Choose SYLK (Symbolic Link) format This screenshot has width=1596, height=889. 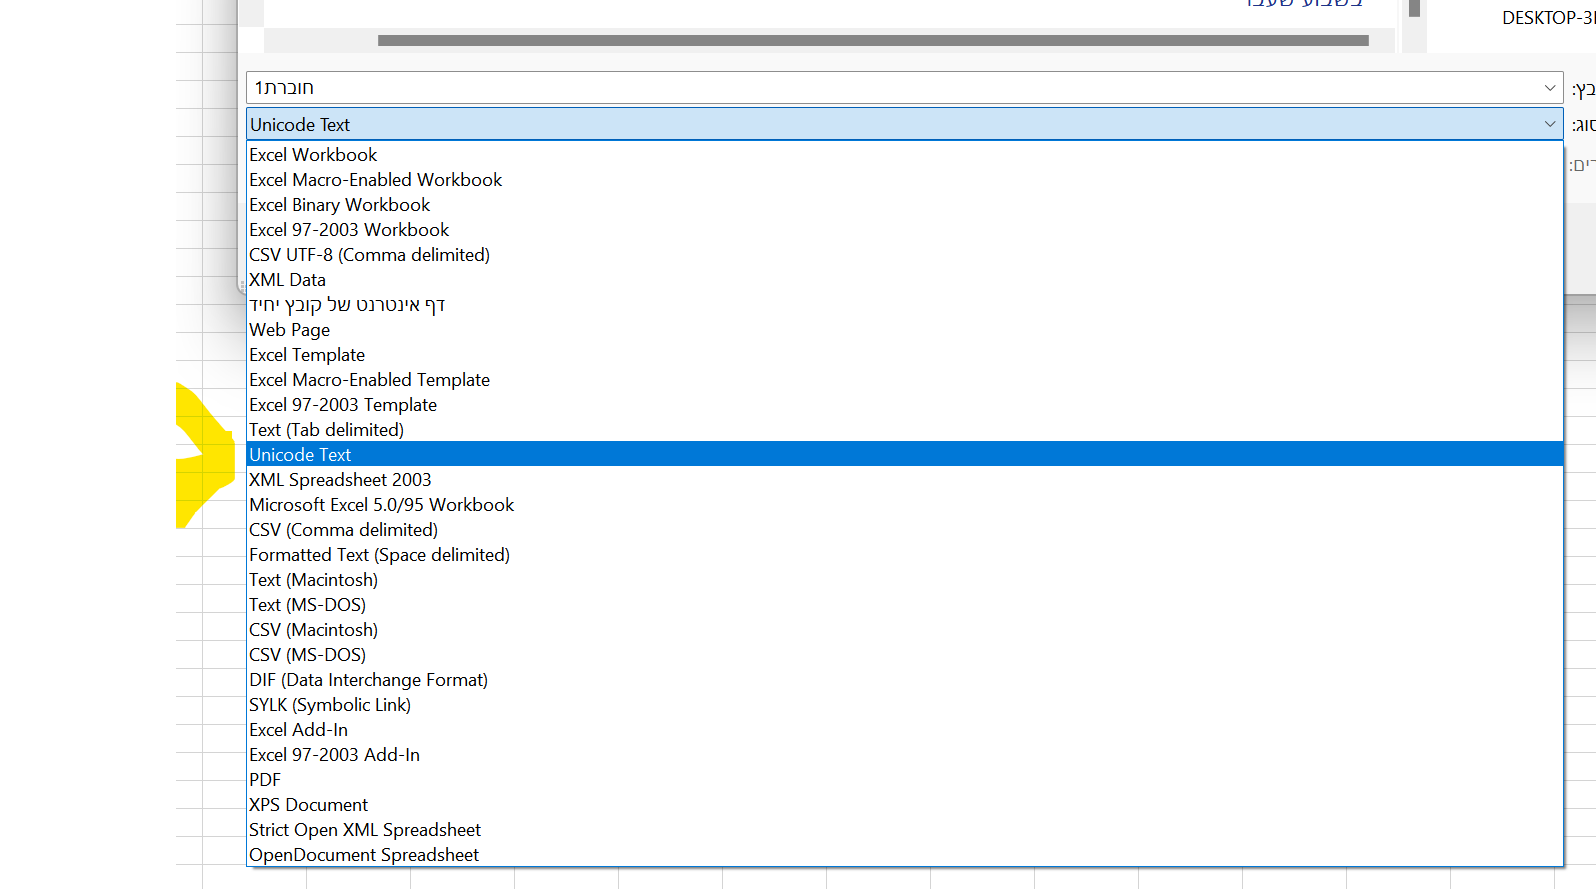coord(905,705)
